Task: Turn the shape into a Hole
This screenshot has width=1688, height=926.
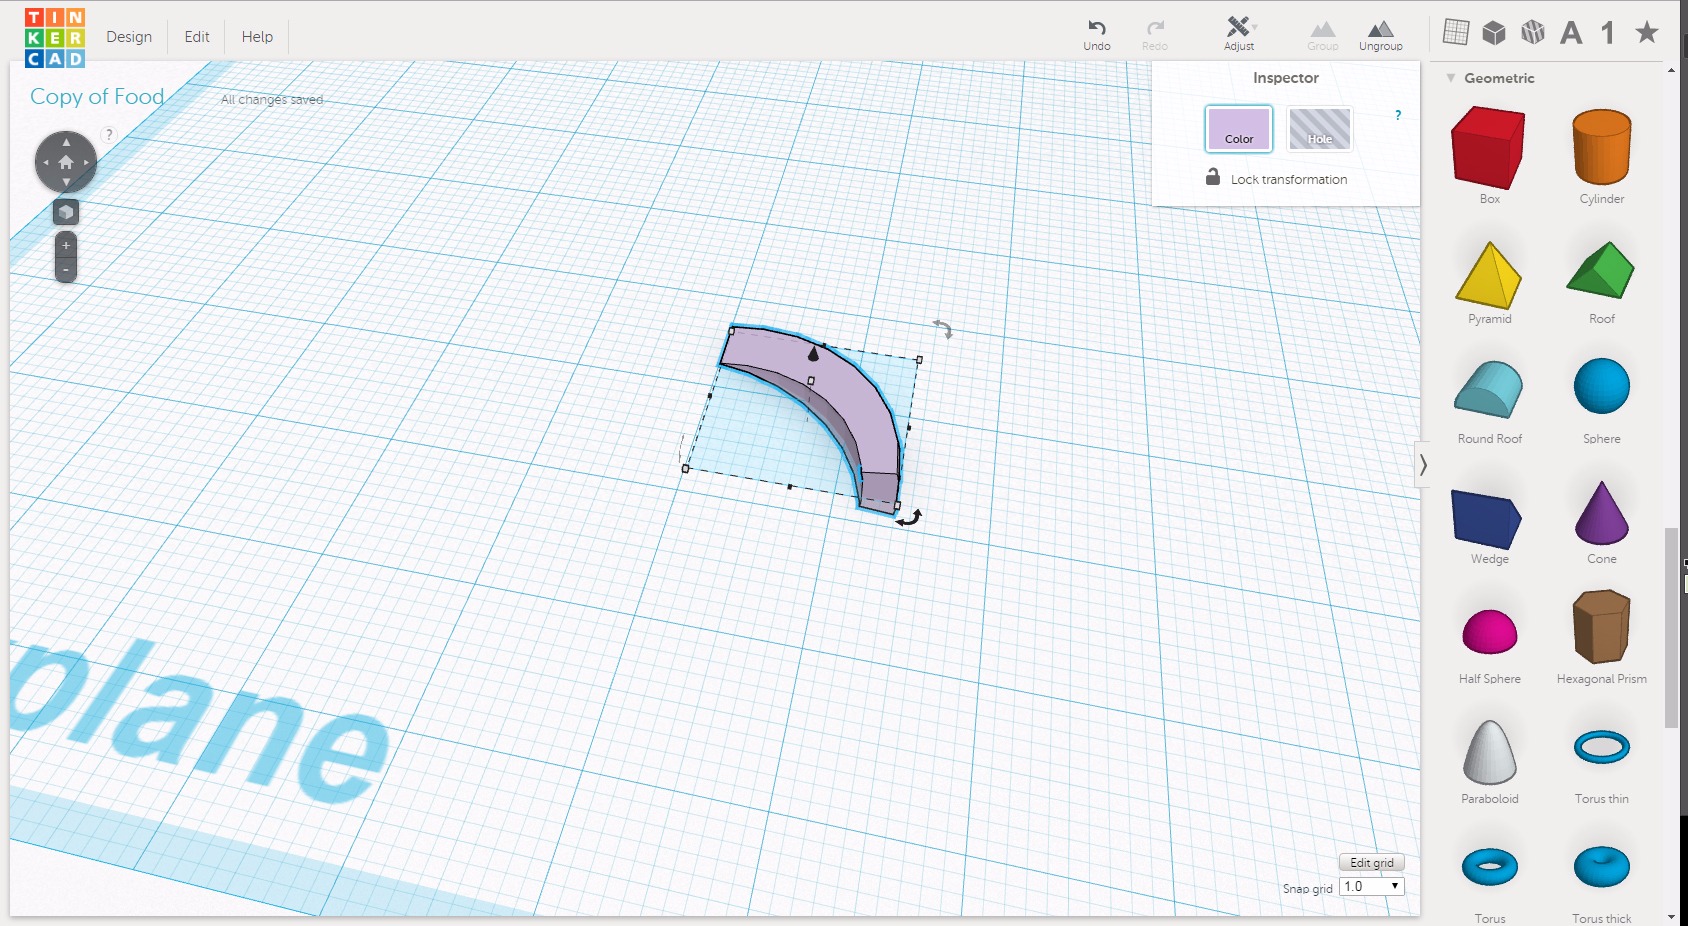Action: tap(1320, 129)
